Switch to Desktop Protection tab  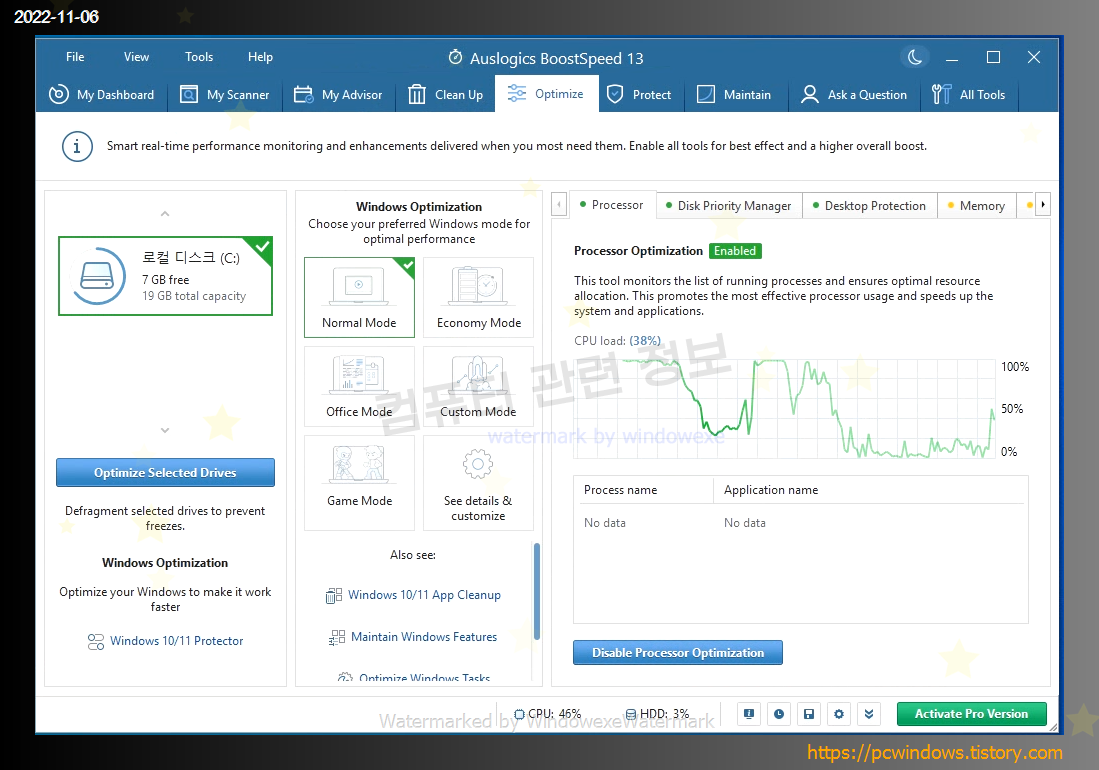click(x=869, y=205)
